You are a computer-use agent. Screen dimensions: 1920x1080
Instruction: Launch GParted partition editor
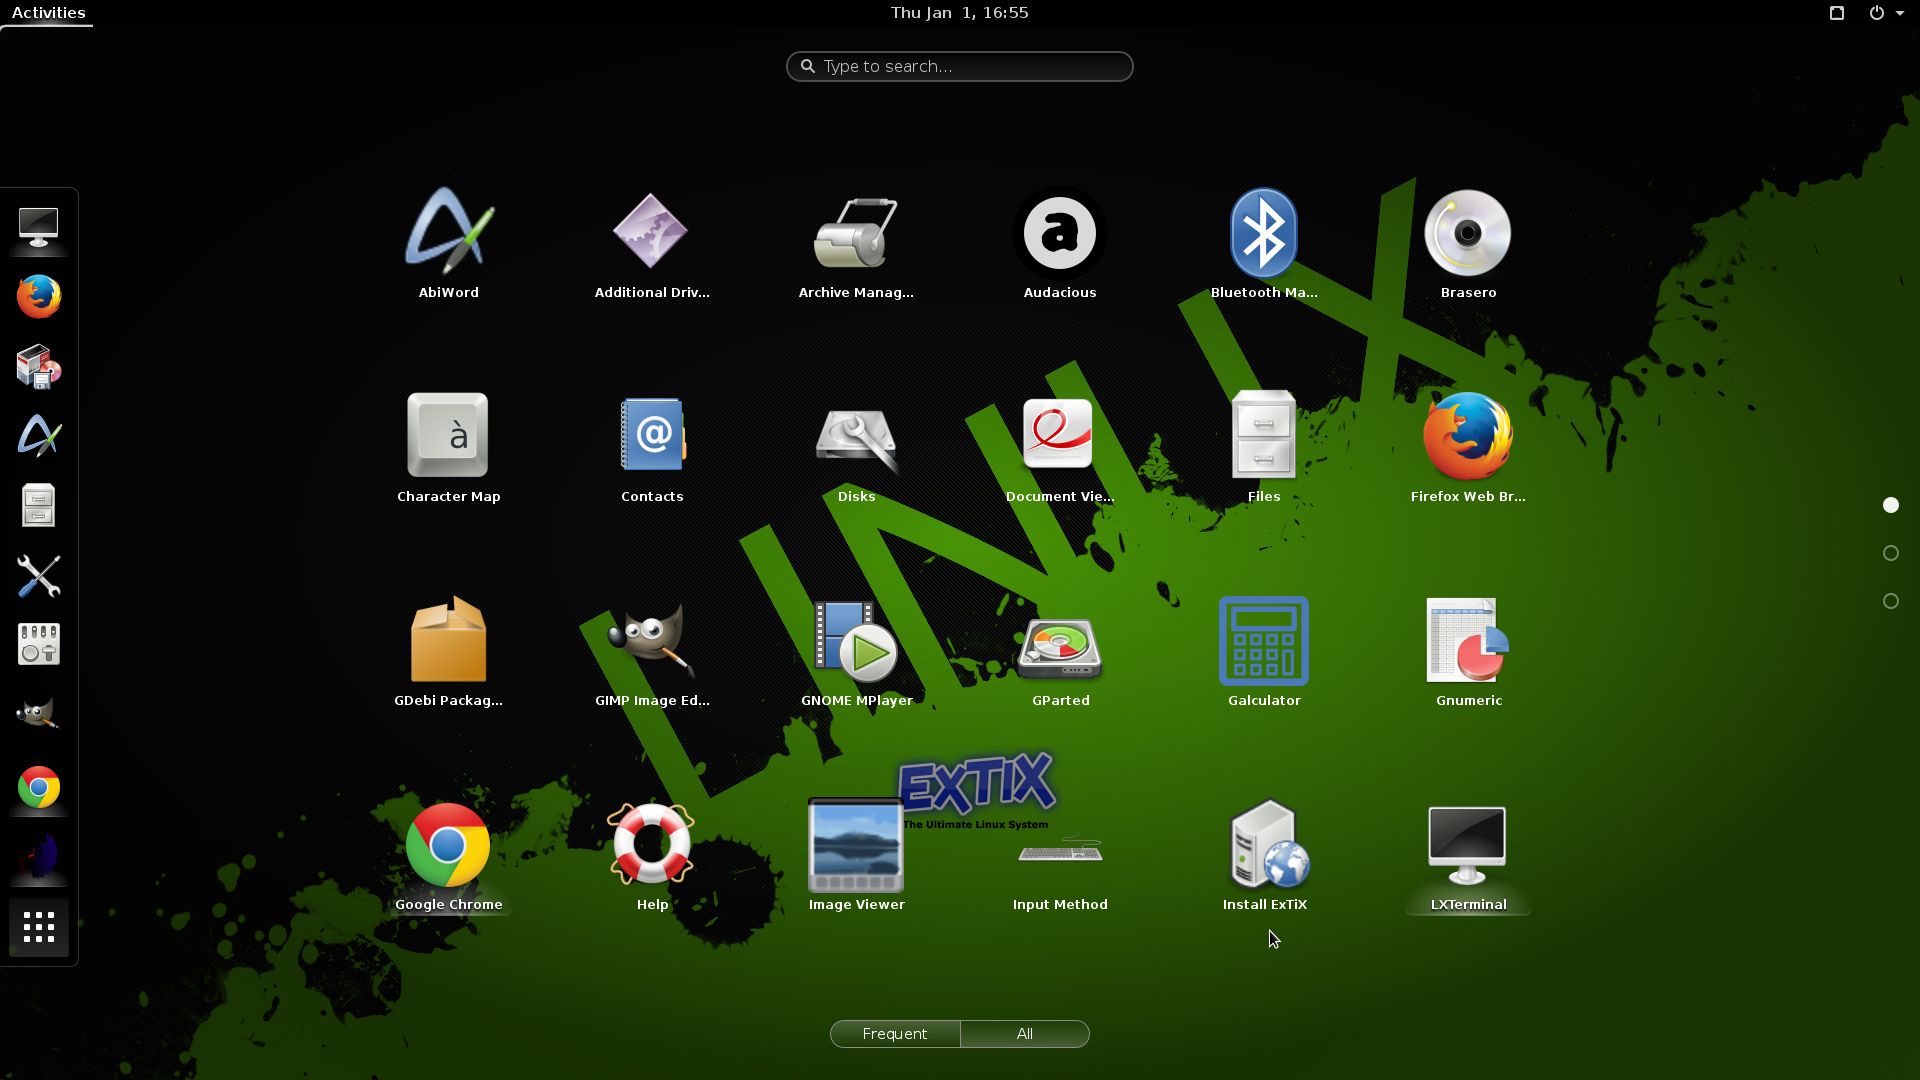point(1060,653)
